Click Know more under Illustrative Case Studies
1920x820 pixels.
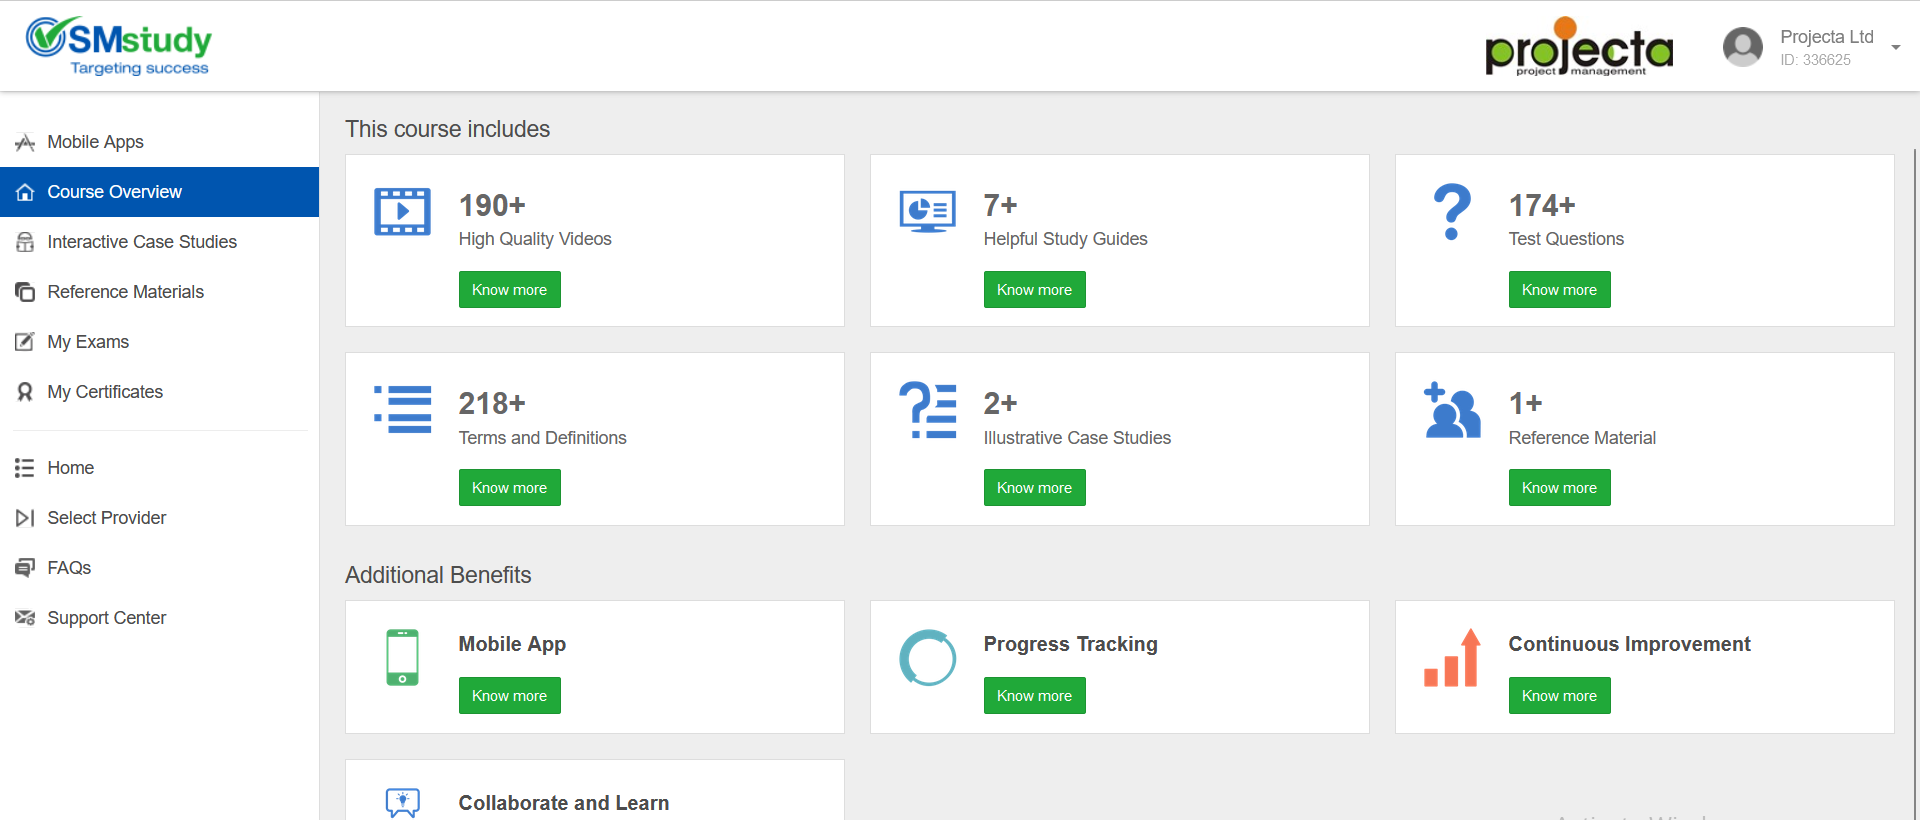(x=1034, y=488)
